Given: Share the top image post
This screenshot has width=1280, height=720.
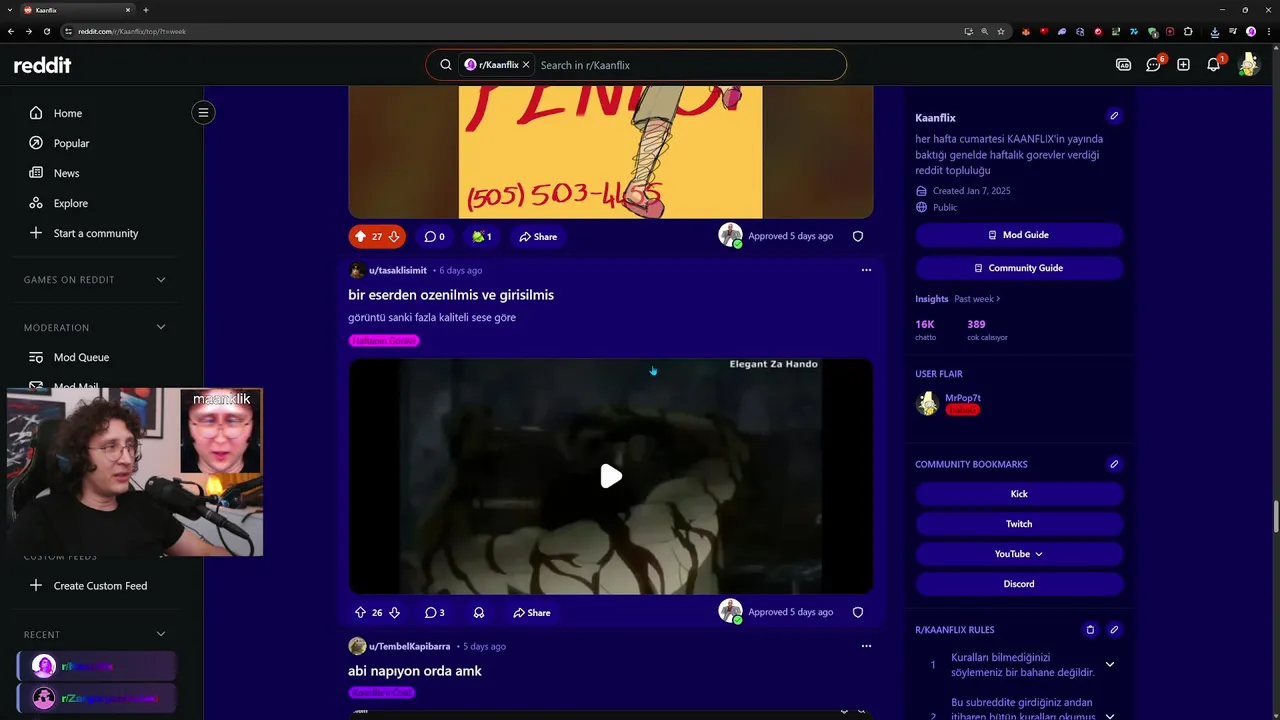Looking at the screenshot, I should pos(538,237).
